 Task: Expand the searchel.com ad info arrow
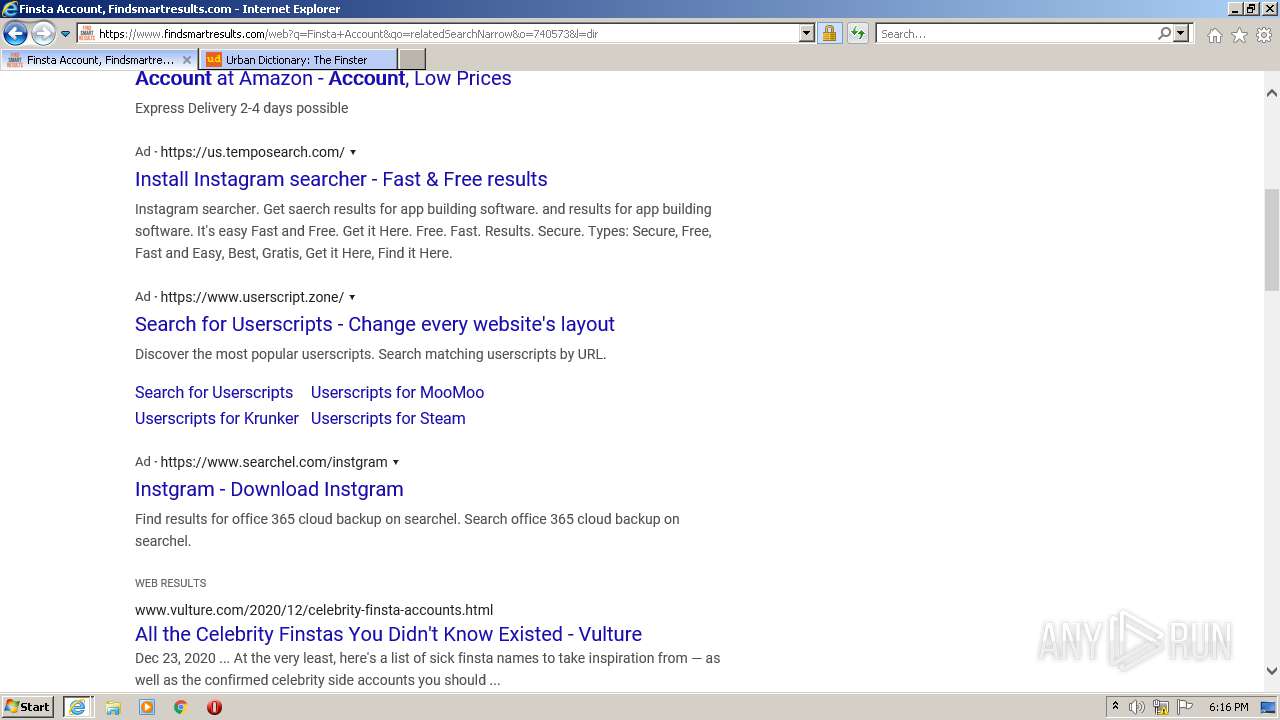[396, 463]
